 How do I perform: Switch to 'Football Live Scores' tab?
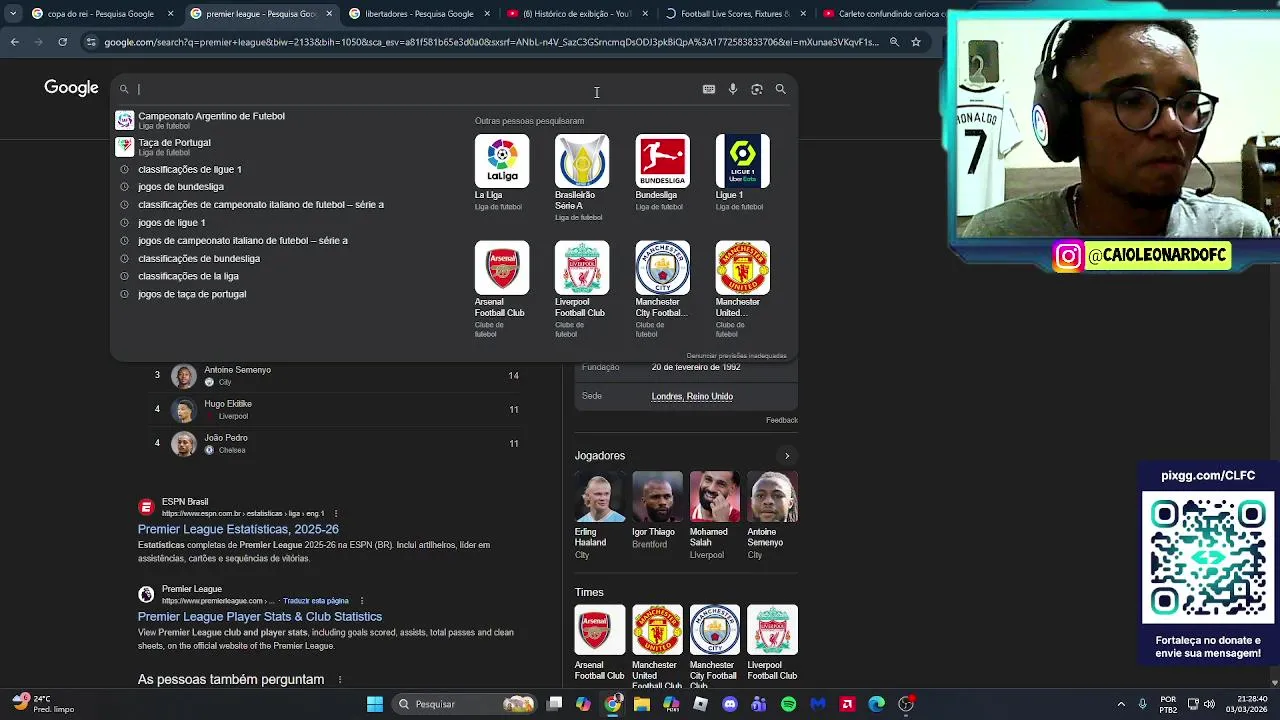[x=734, y=14]
